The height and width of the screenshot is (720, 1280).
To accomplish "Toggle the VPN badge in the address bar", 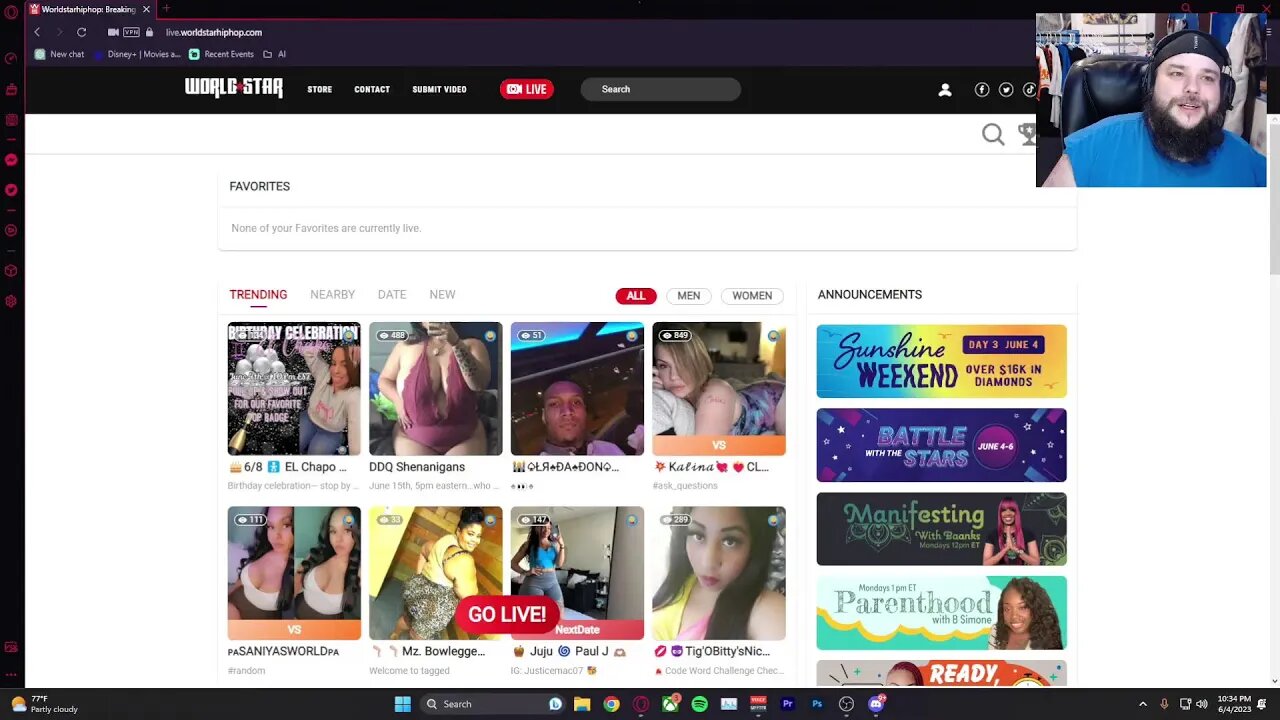I will coord(132,32).
